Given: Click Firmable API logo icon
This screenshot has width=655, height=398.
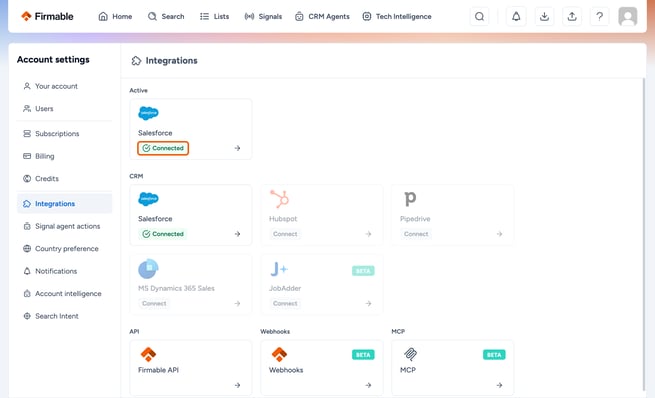Looking at the screenshot, I should point(148,354).
